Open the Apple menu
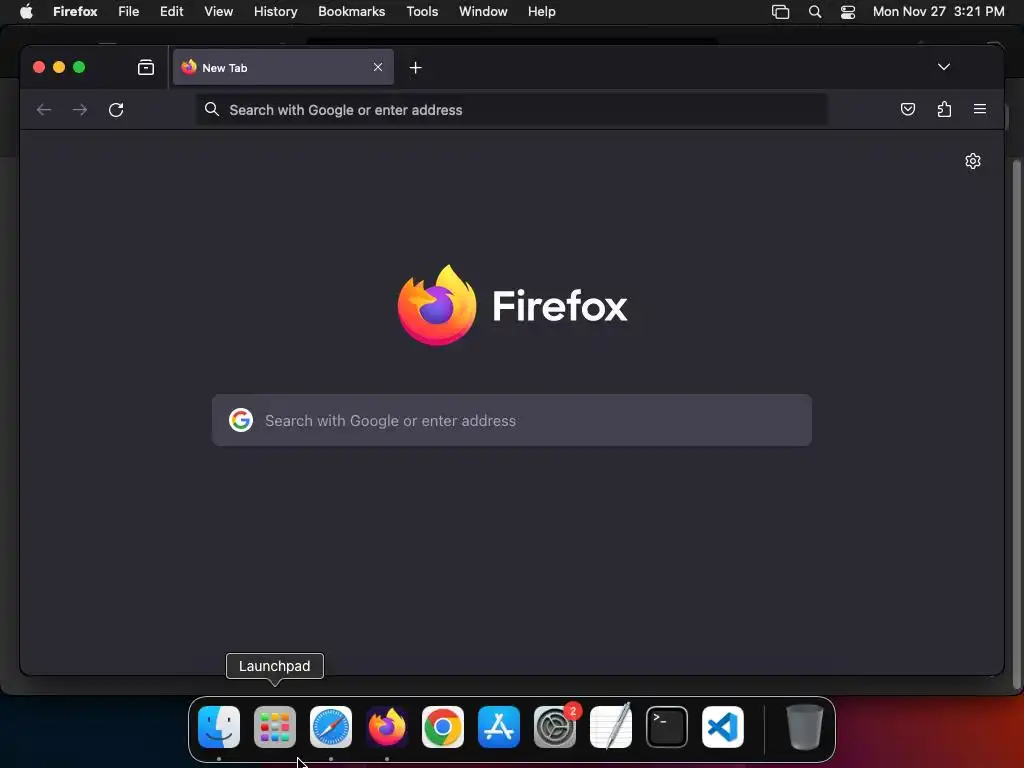 click(x=26, y=11)
